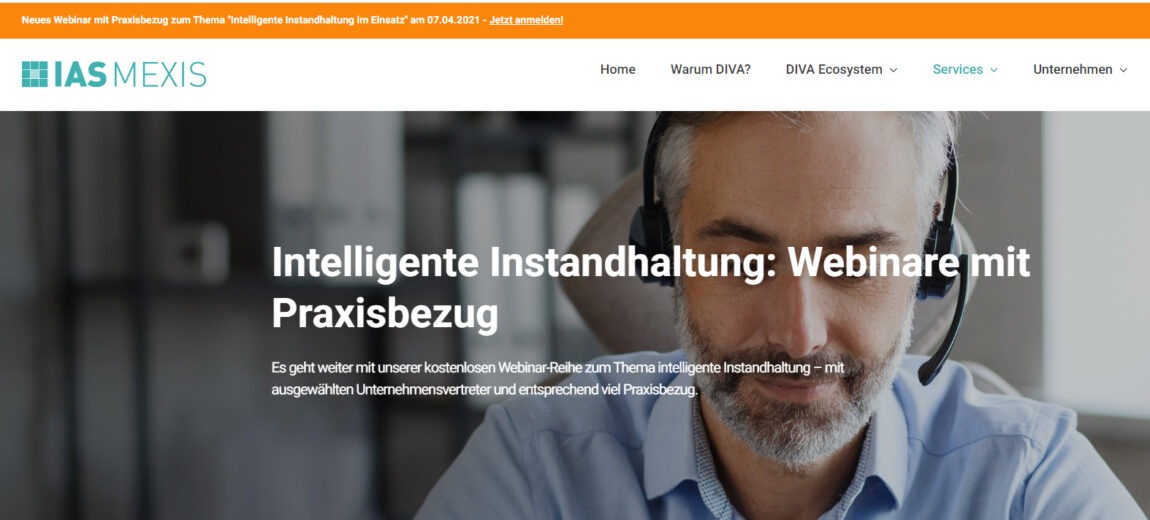Click the kostenlosen Webinar-Reihe description paragraph
The width and height of the screenshot is (1150, 520).
(558, 378)
